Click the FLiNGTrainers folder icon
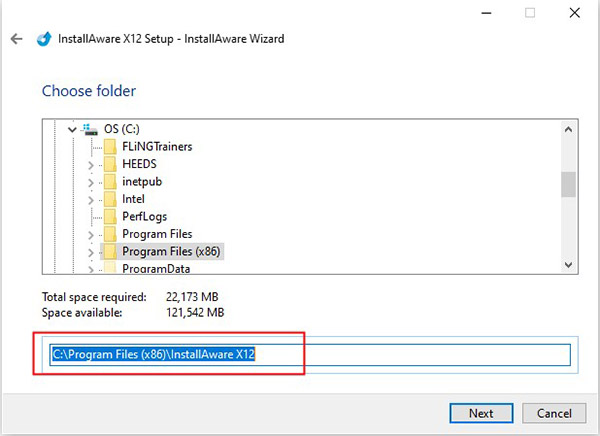The width and height of the screenshot is (600, 436). 110,147
